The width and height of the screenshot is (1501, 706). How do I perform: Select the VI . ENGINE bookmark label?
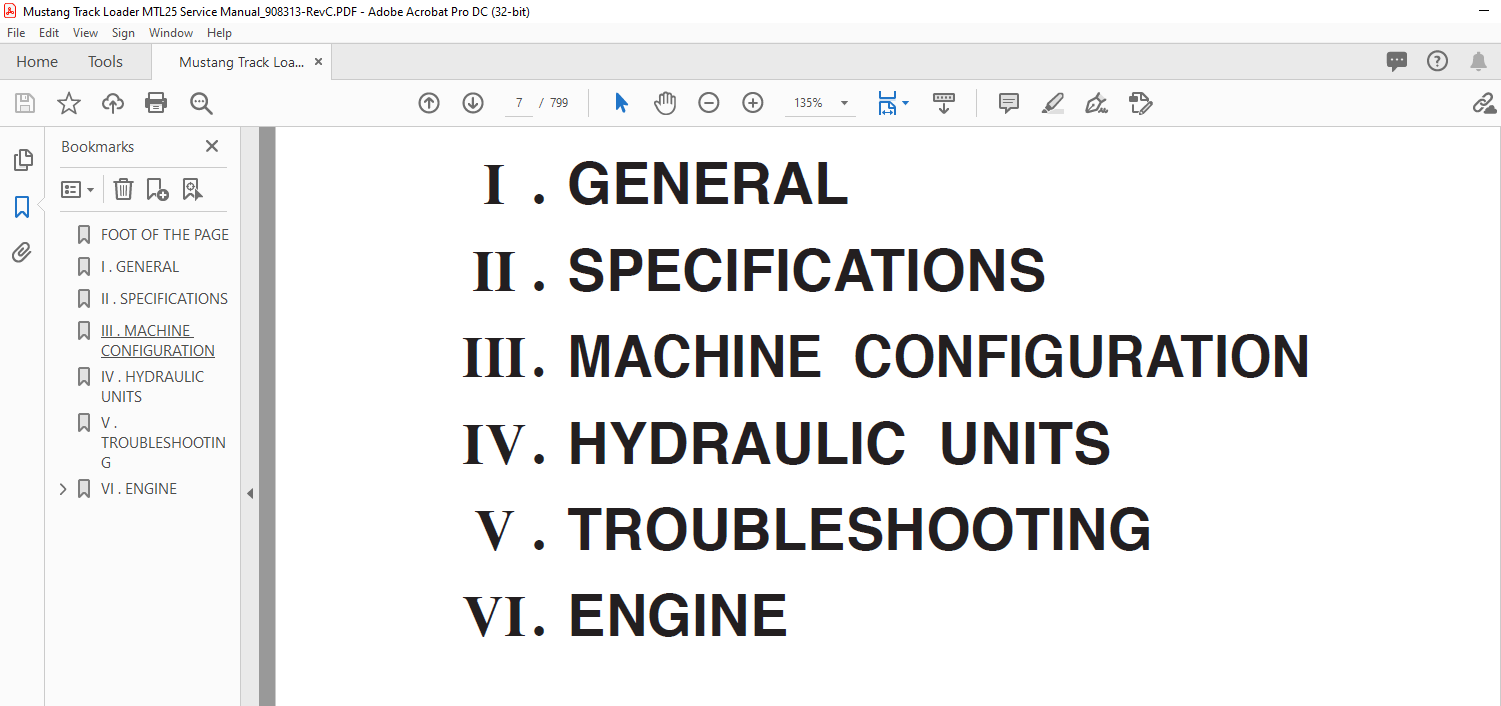click(139, 489)
